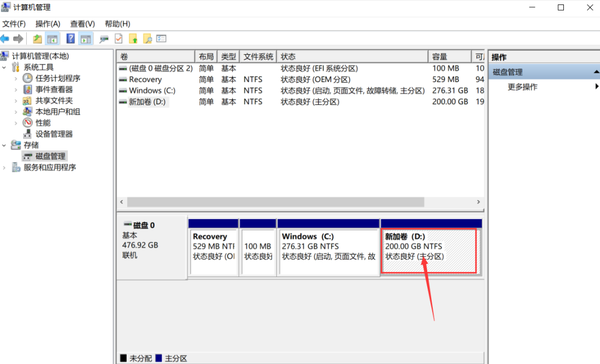The image size is (600, 364).
Task: Open 更多操作 in the actions pane
Action: click(522, 87)
